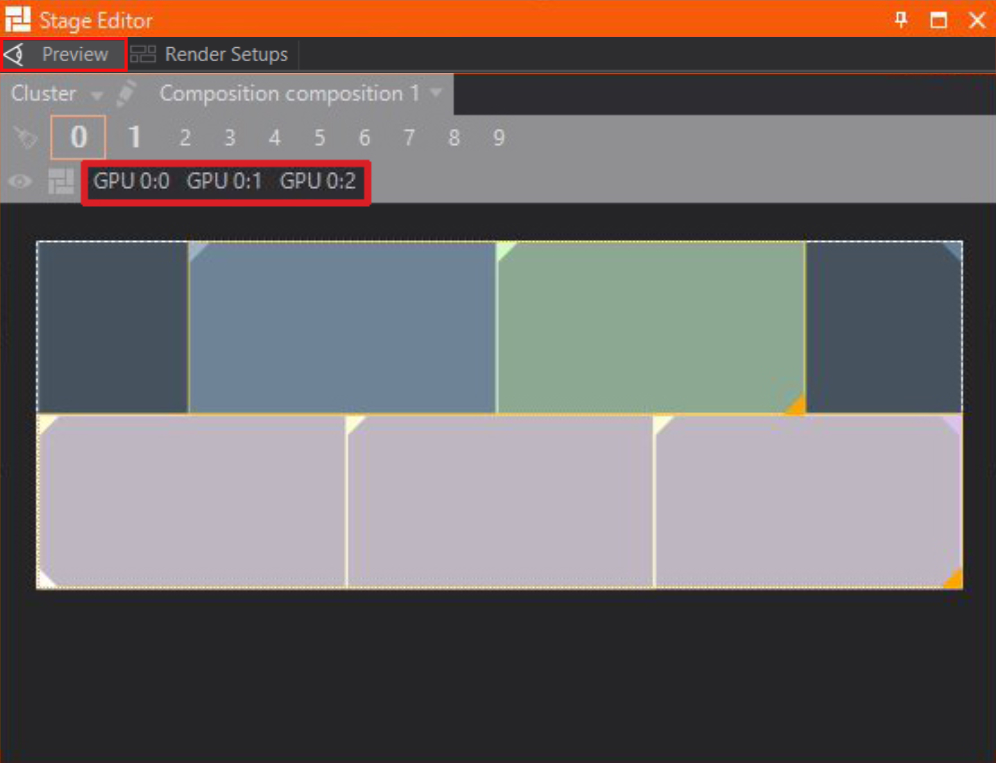The image size is (996, 763).
Task: Click the Stage Editor logo icon
Action: click(18, 19)
